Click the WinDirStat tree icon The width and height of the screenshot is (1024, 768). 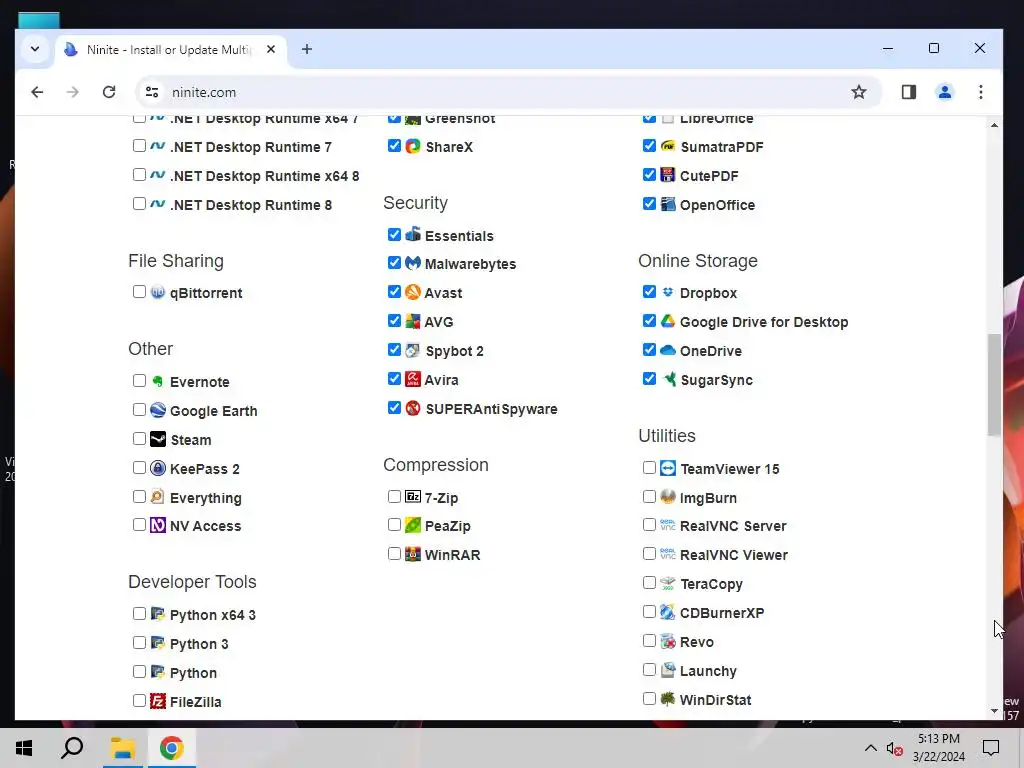click(x=667, y=699)
